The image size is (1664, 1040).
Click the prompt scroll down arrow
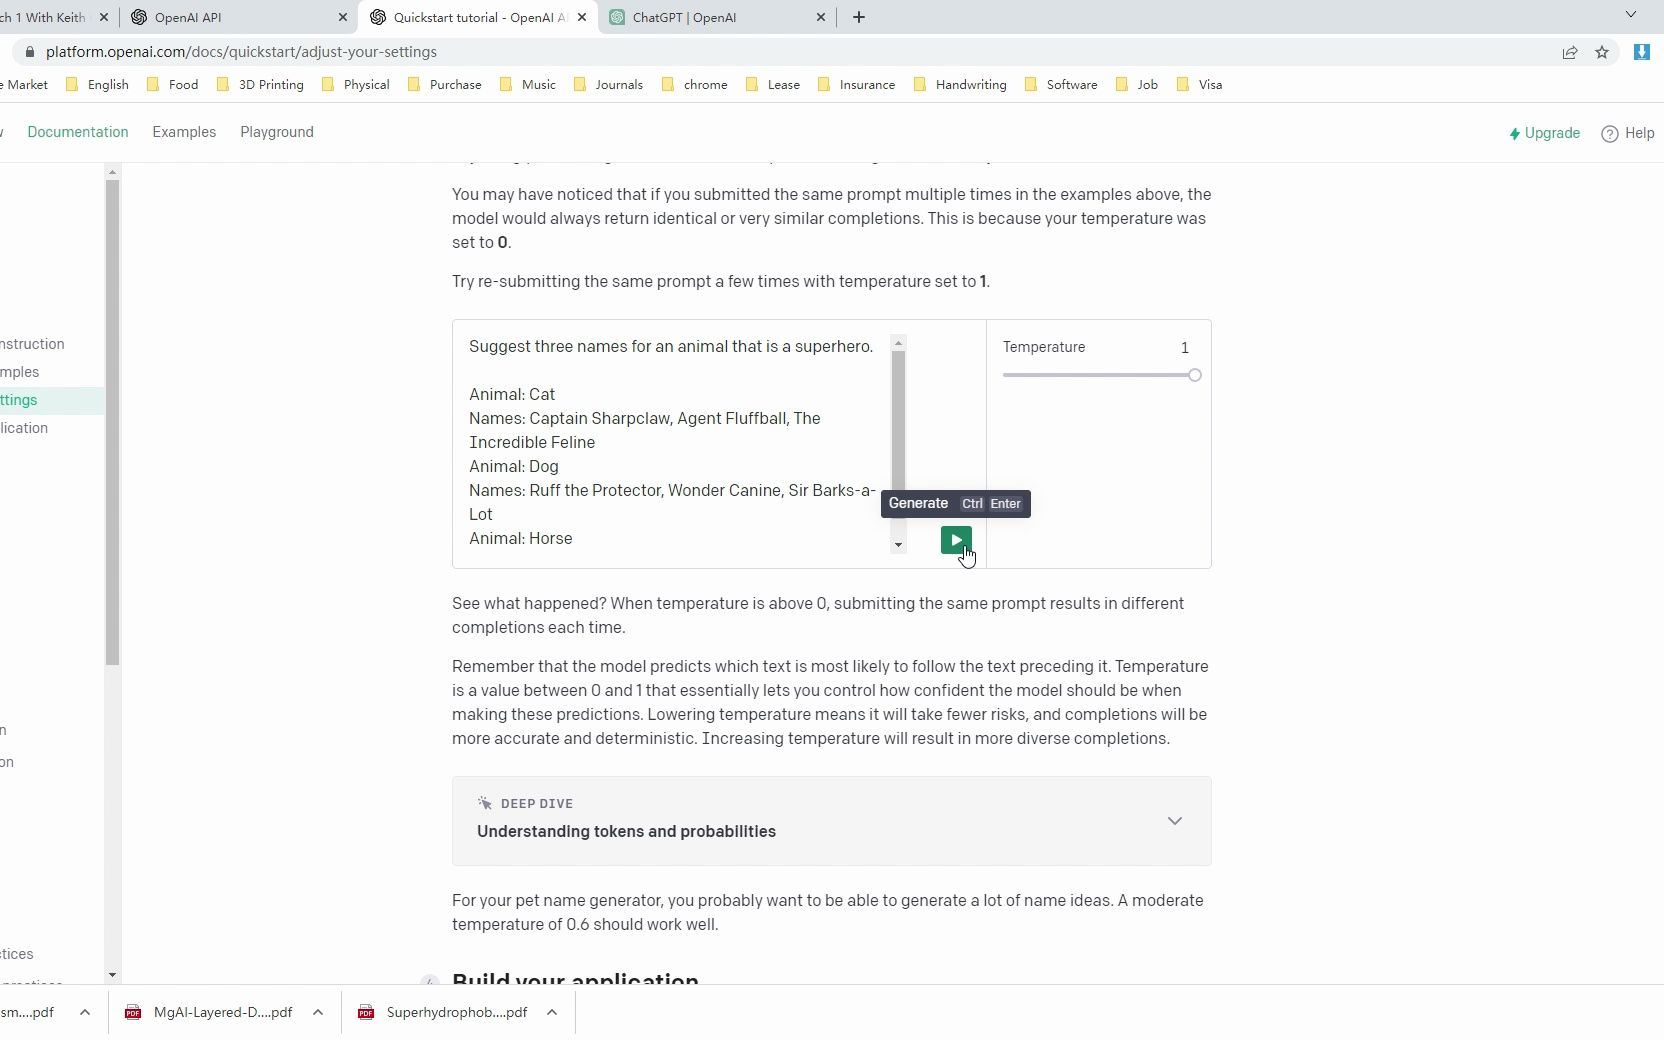pyautogui.click(x=898, y=545)
